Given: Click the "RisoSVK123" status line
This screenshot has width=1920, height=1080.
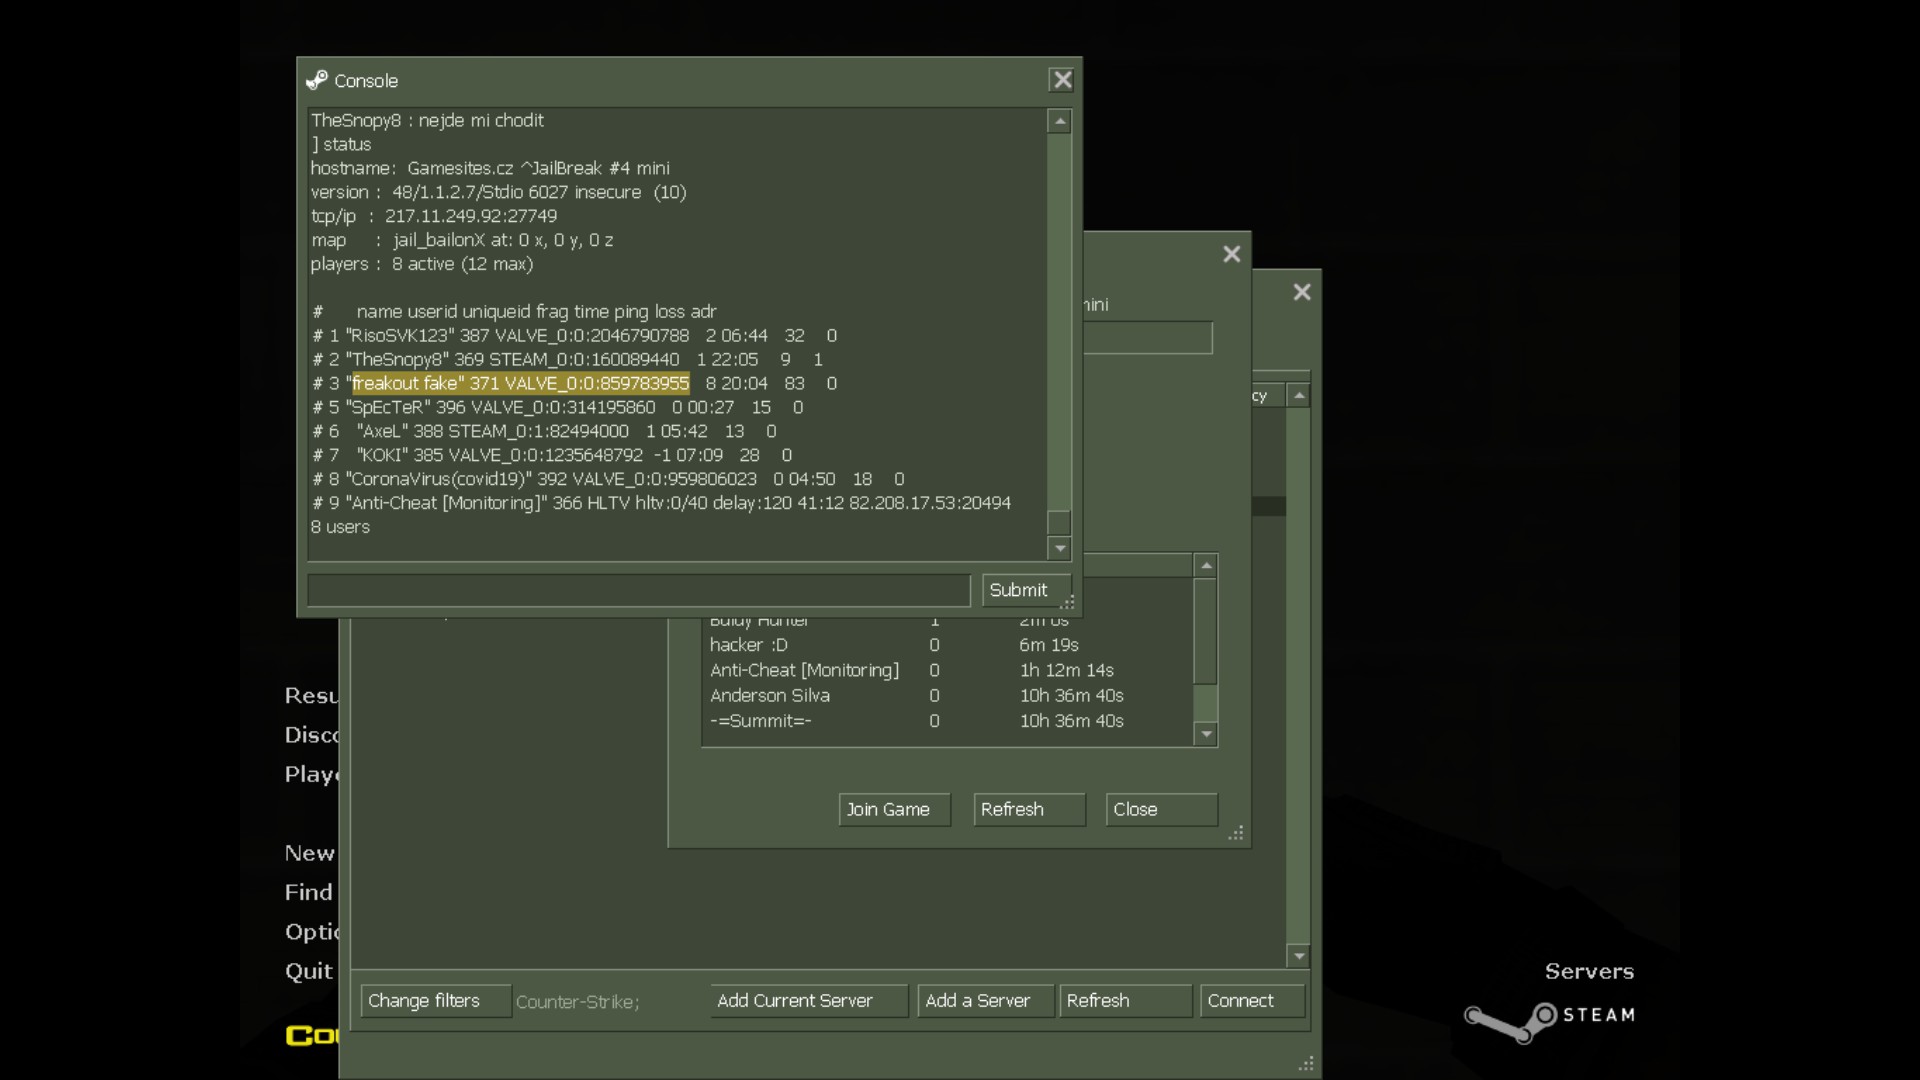Looking at the screenshot, I should pos(574,335).
